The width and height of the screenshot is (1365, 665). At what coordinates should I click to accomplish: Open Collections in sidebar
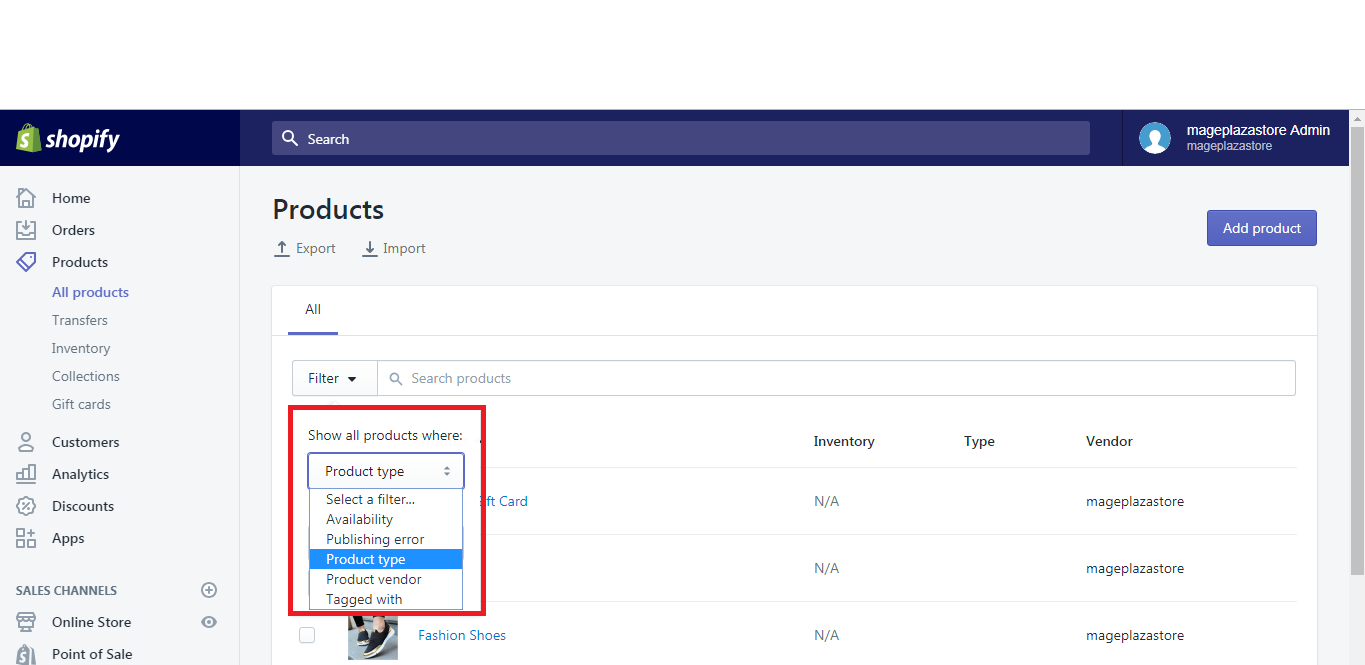[86, 376]
